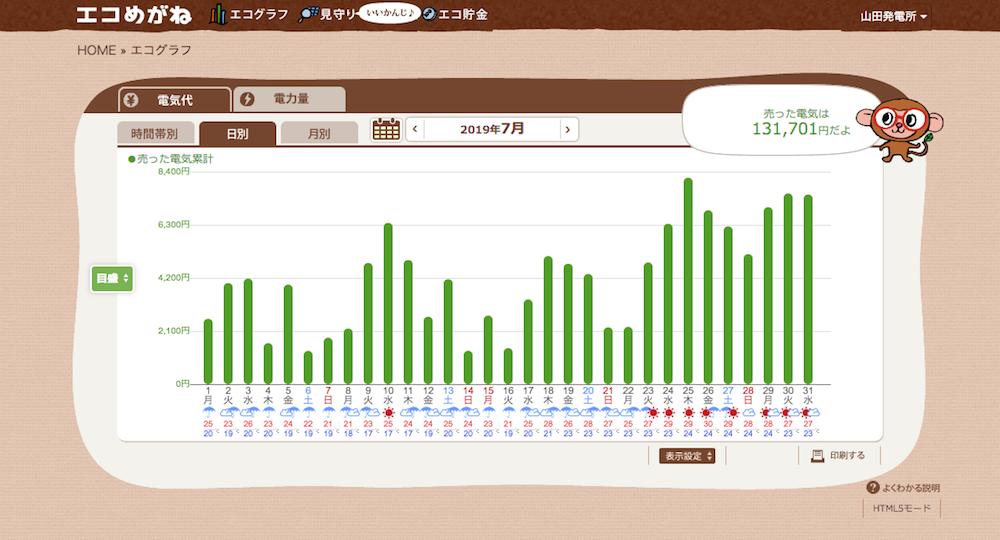This screenshot has width=1000, height=540.
Task: Open the calendar date picker icon
Action: (386, 129)
